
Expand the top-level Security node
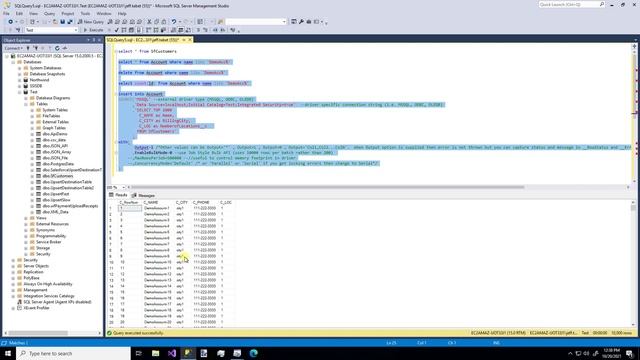[13, 260]
